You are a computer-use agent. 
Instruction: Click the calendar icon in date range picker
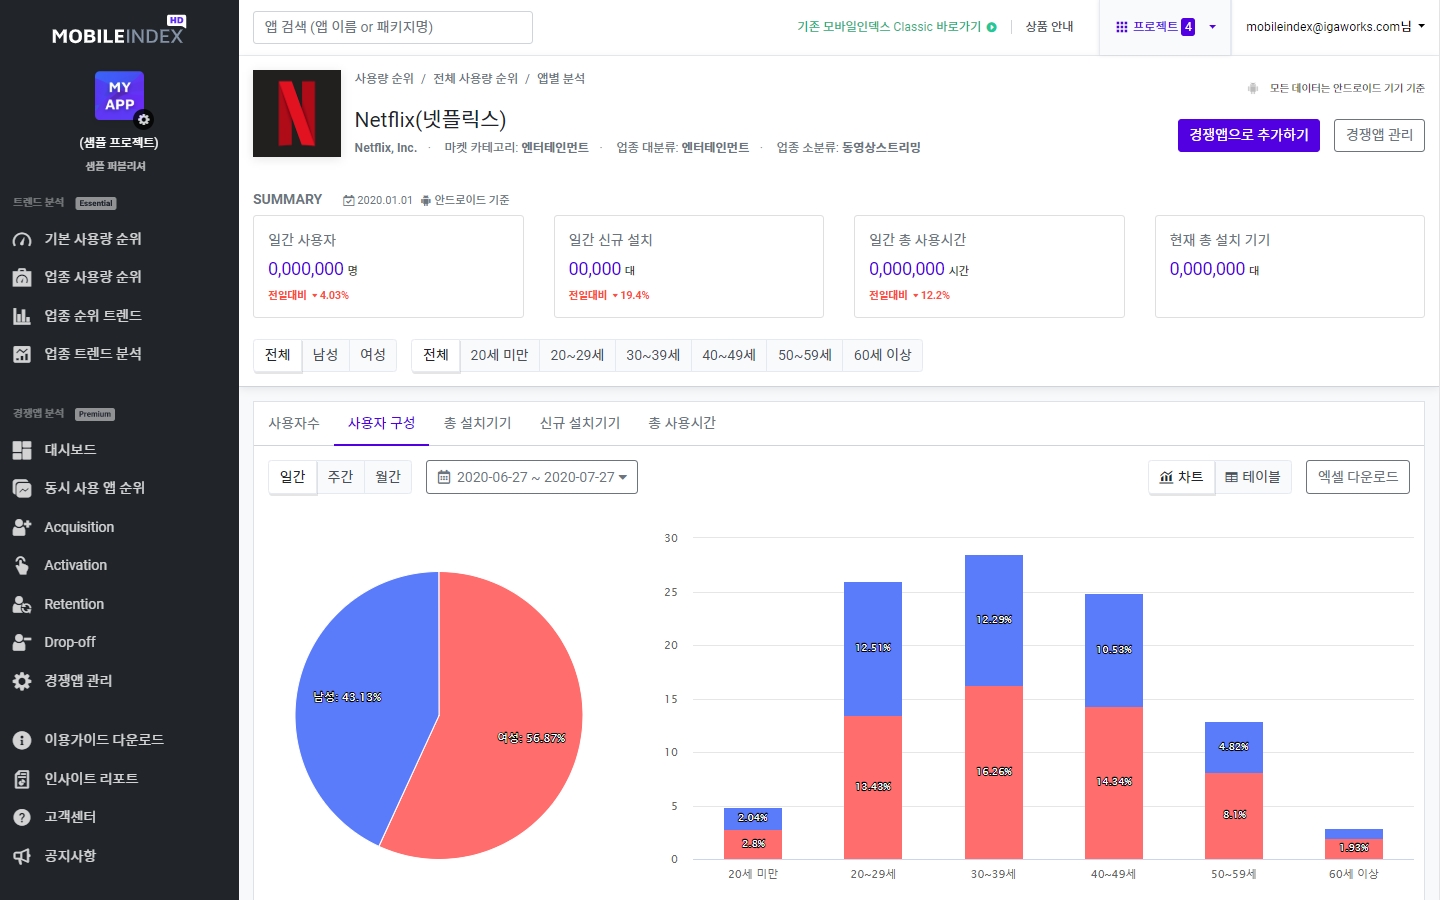[444, 478]
